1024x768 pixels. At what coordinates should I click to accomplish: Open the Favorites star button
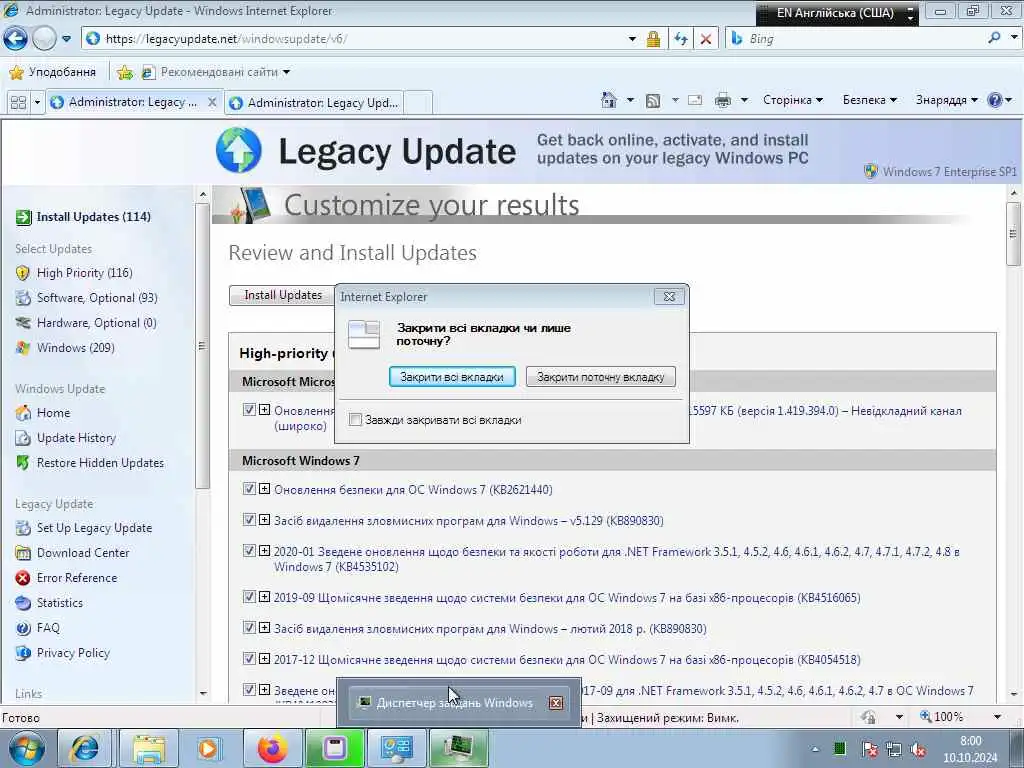pos(52,72)
